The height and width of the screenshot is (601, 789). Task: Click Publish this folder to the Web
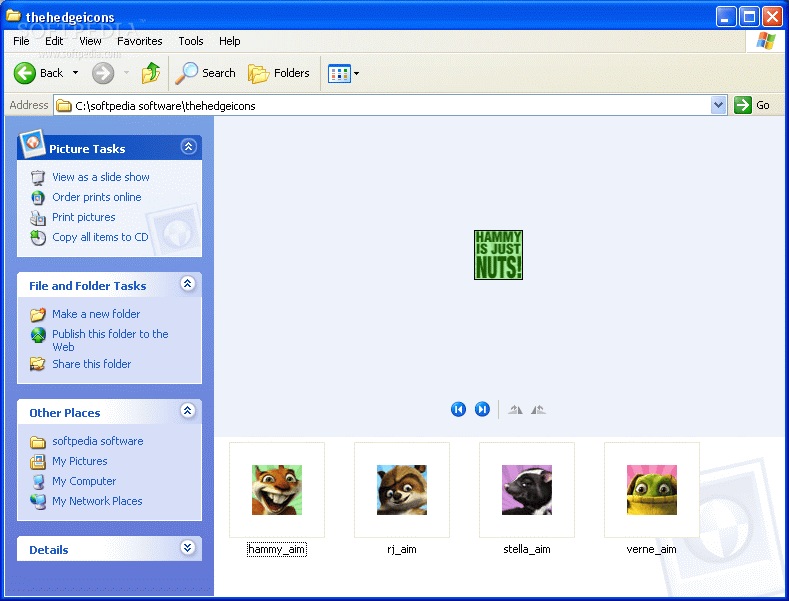[110, 340]
